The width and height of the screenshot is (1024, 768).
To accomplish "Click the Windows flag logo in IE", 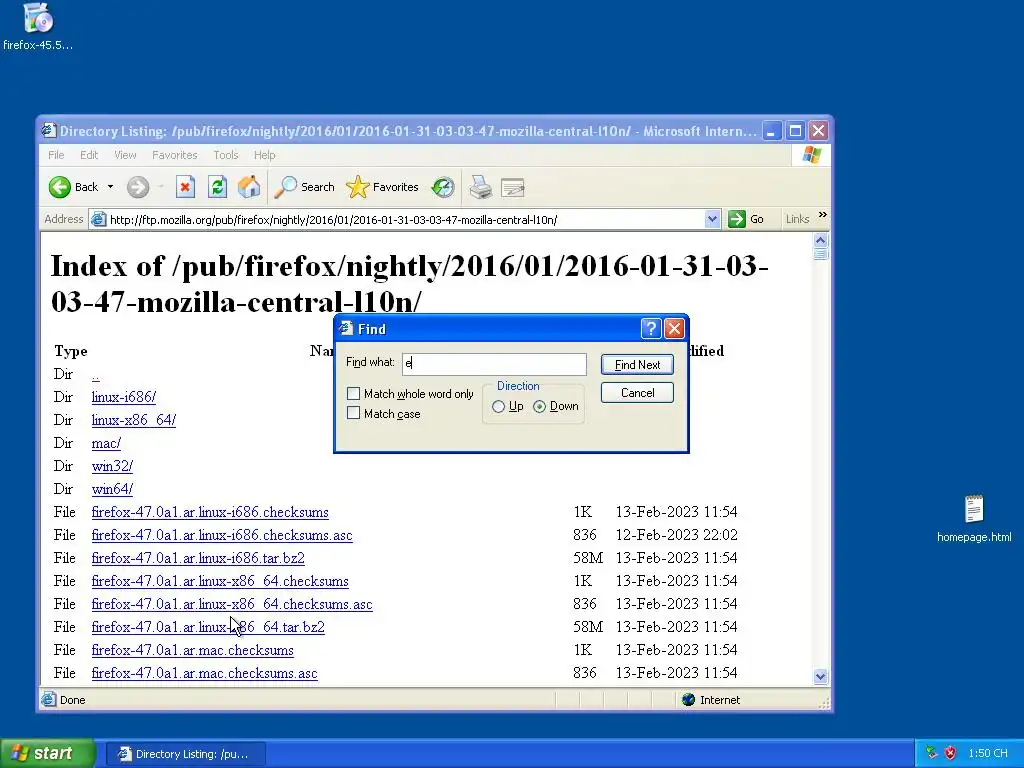I will (812, 155).
